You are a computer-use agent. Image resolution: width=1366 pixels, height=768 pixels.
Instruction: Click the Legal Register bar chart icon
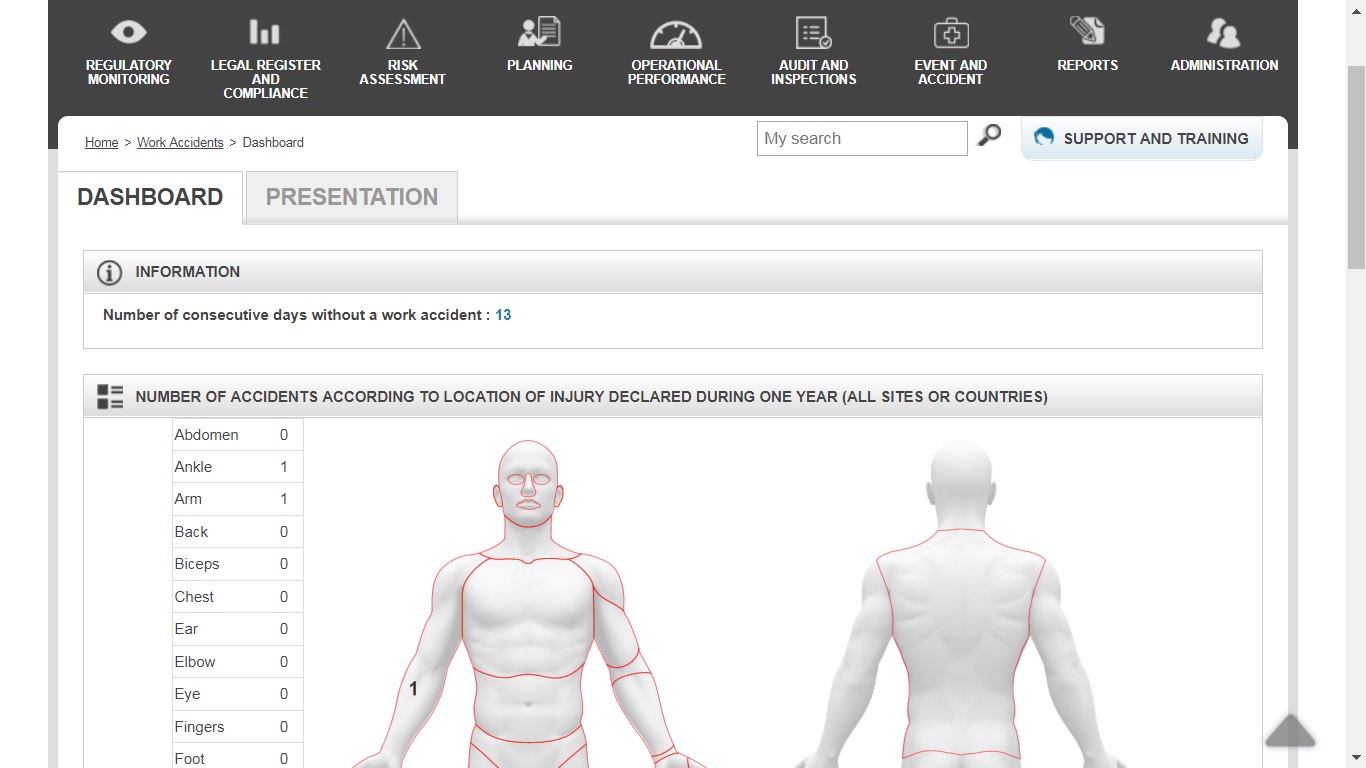(265, 32)
